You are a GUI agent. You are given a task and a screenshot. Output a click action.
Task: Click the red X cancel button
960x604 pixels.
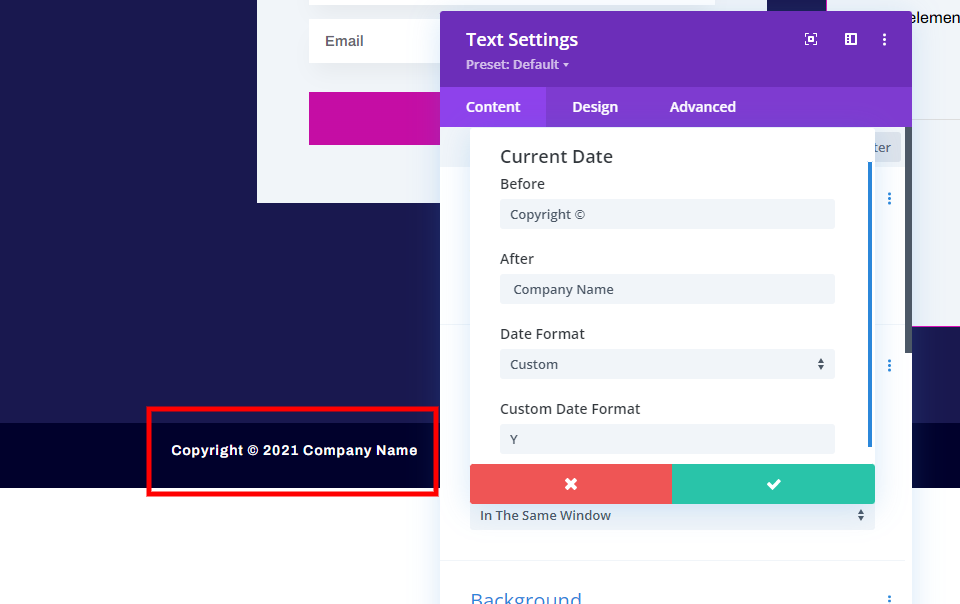[x=571, y=484]
